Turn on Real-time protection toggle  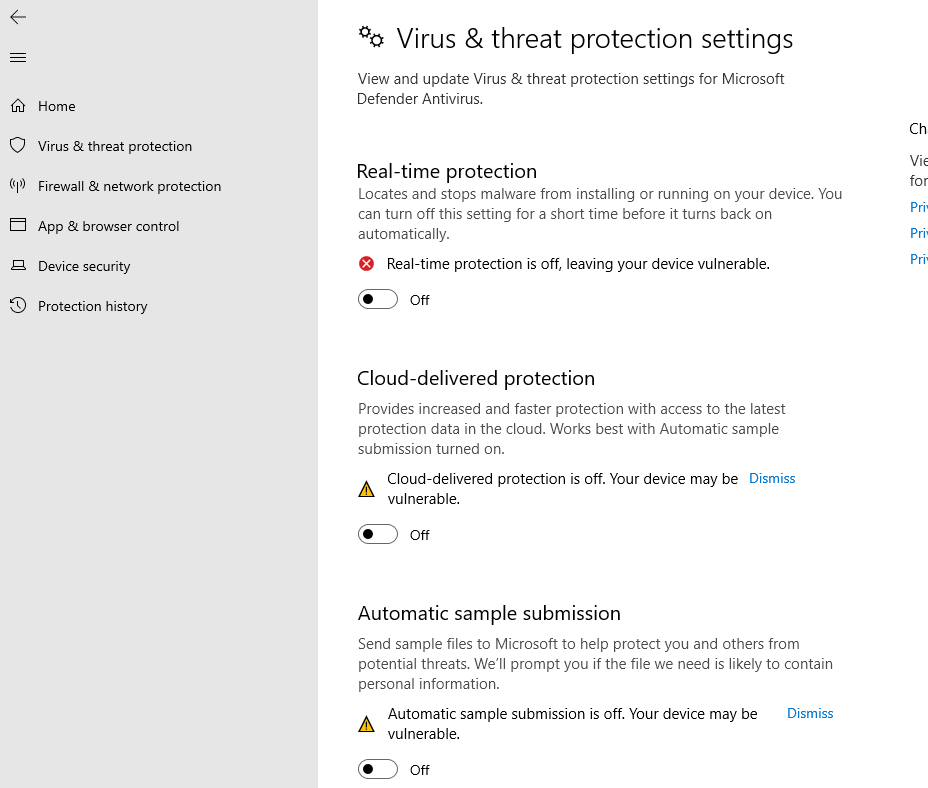click(x=378, y=300)
